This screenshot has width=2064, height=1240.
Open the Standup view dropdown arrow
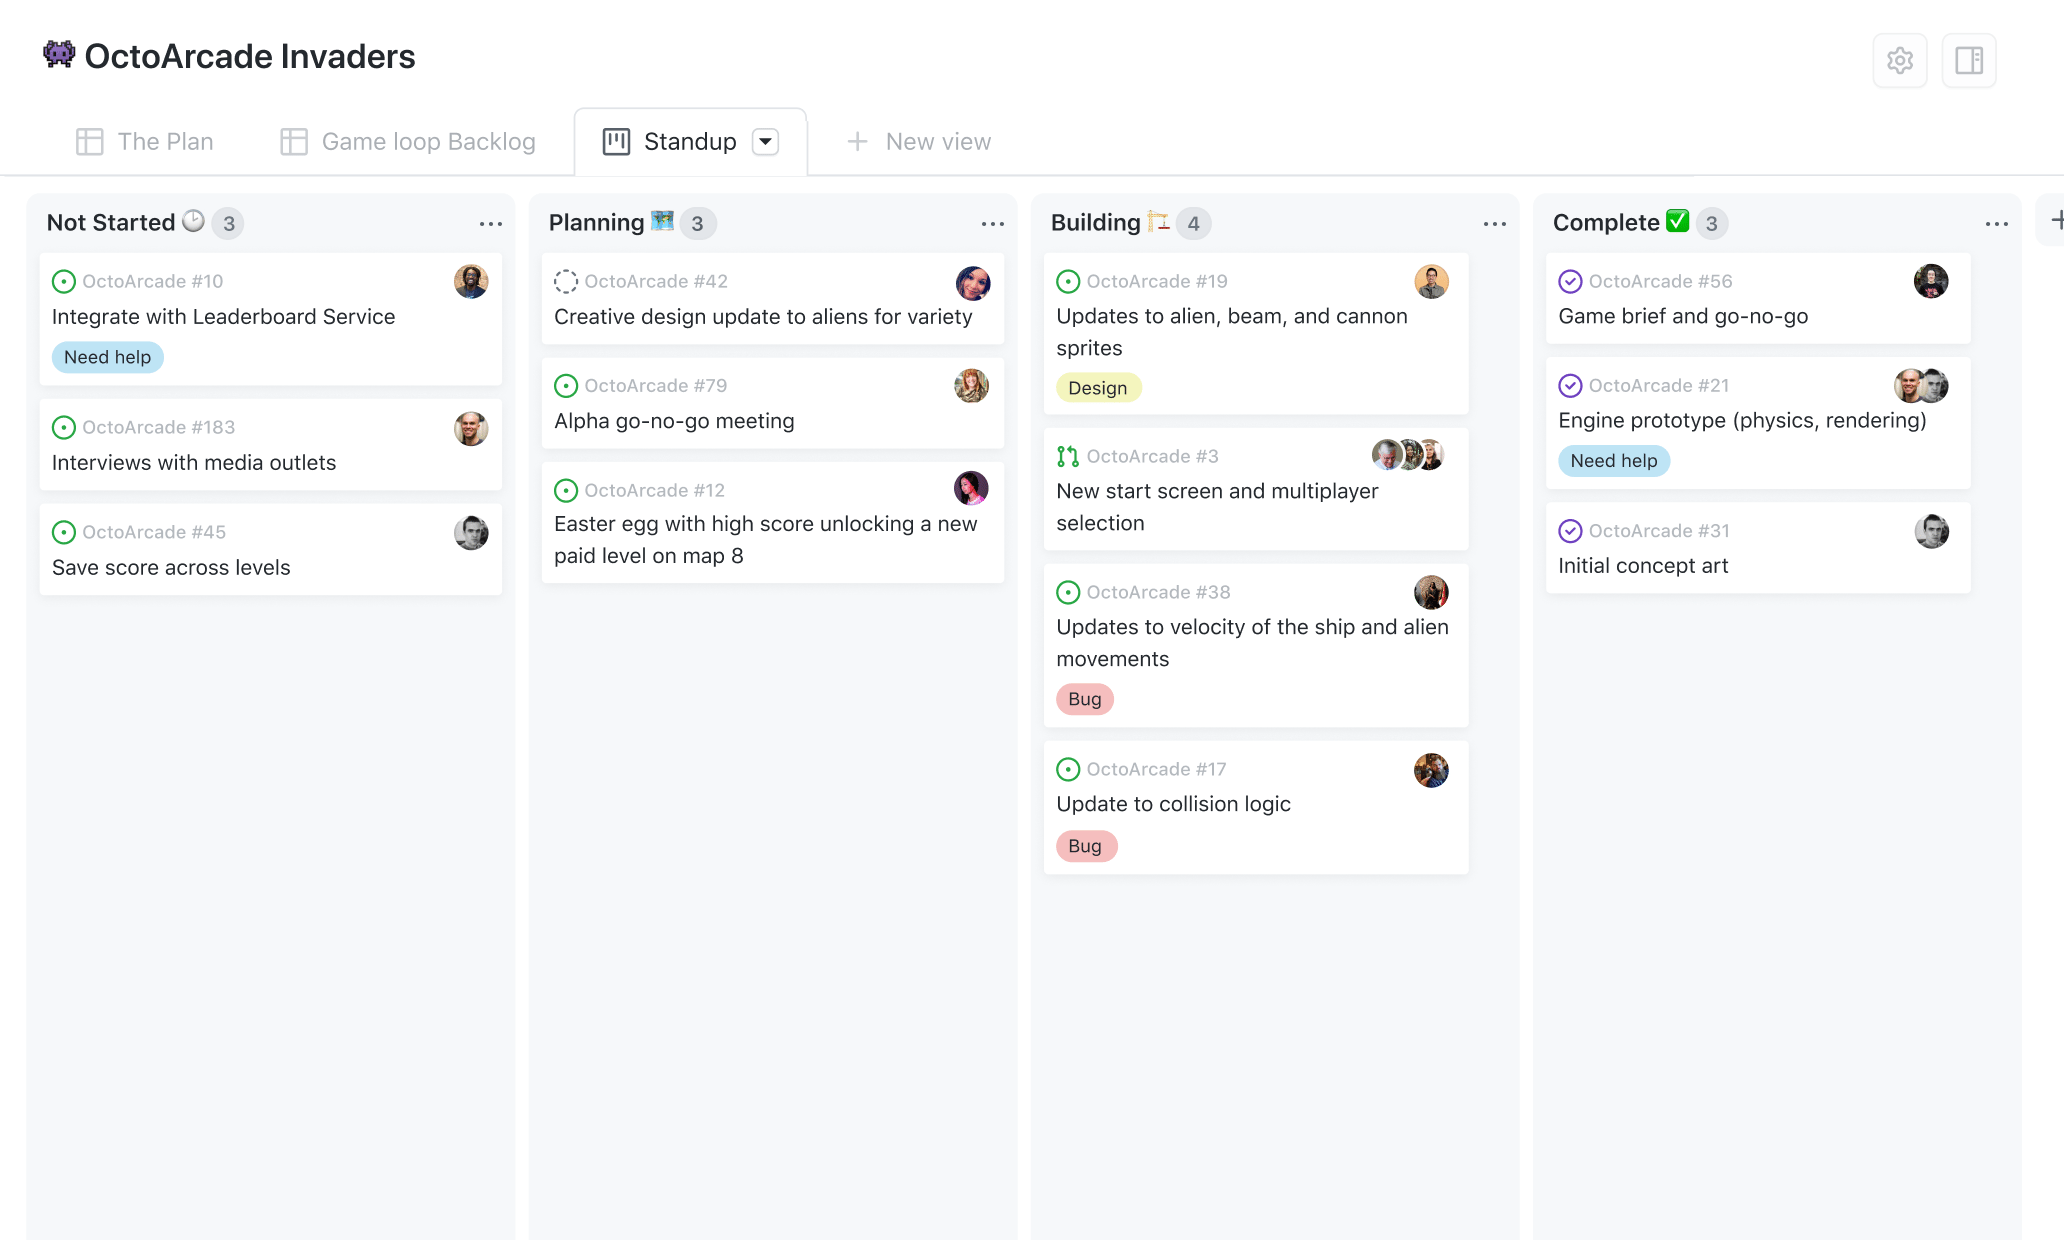pyautogui.click(x=768, y=140)
